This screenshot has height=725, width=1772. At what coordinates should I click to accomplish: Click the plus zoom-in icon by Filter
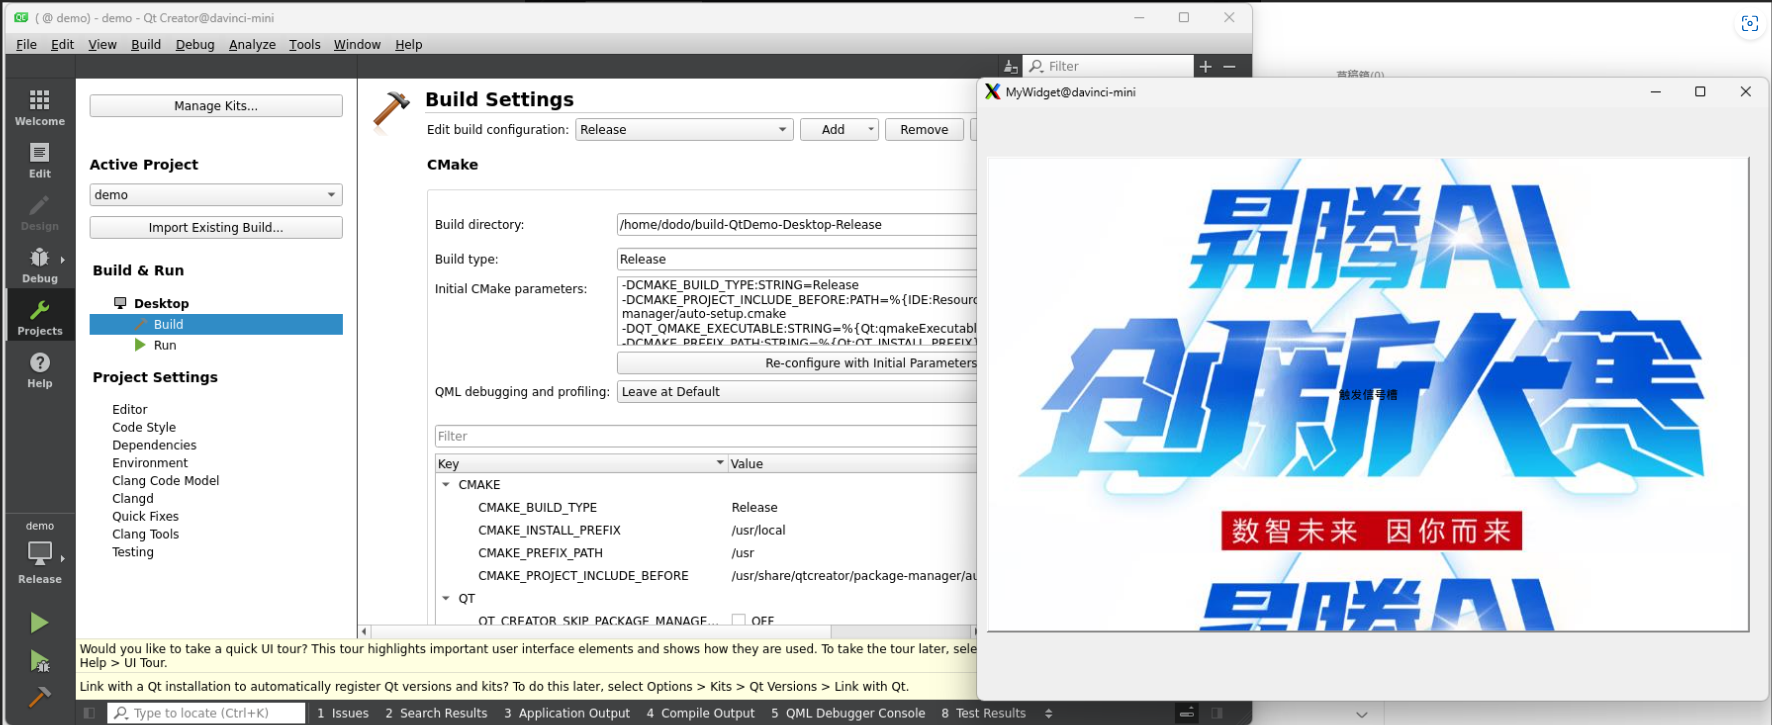pos(1206,67)
